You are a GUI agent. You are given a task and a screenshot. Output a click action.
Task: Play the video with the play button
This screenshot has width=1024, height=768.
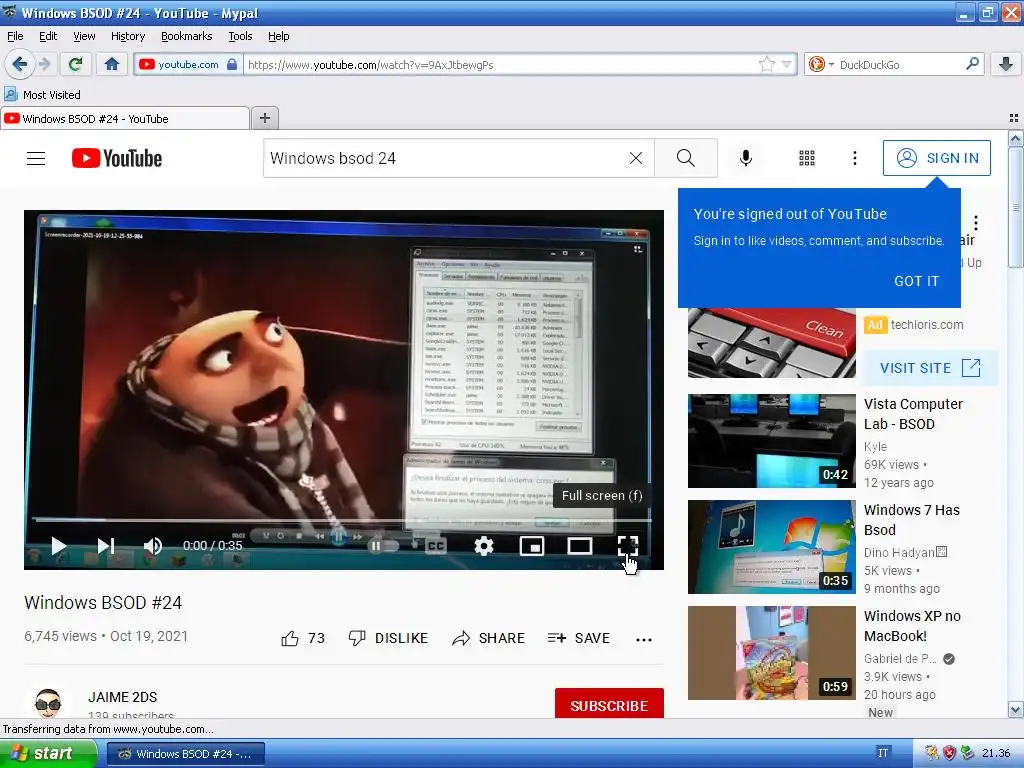(x=59, y=545)
